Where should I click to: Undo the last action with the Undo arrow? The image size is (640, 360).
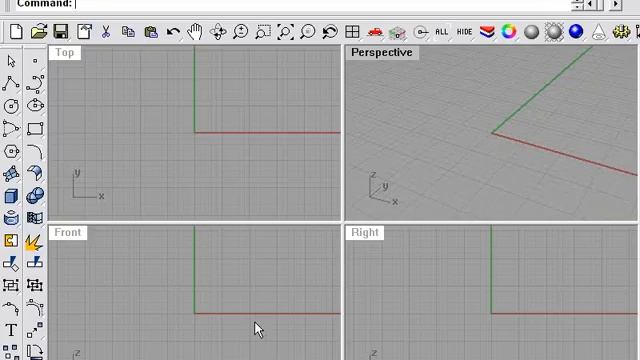(x=173, y=31)
